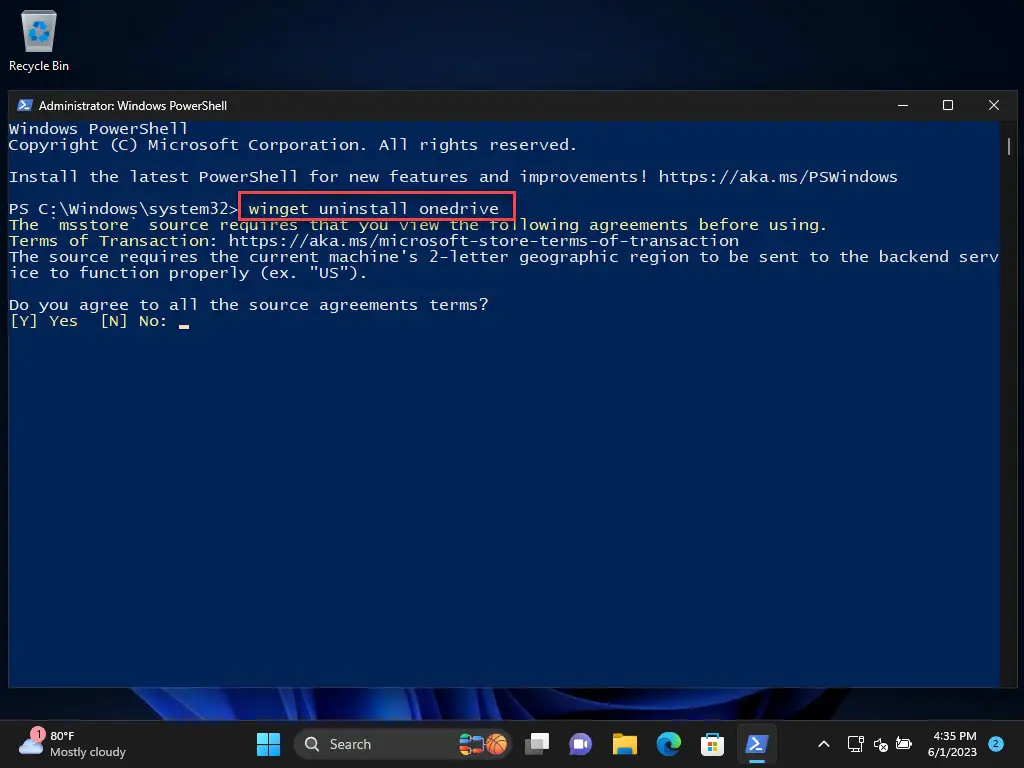
Task: Click 'ice to function properly (ex. "US").' line
Action: tap(188, 273)
